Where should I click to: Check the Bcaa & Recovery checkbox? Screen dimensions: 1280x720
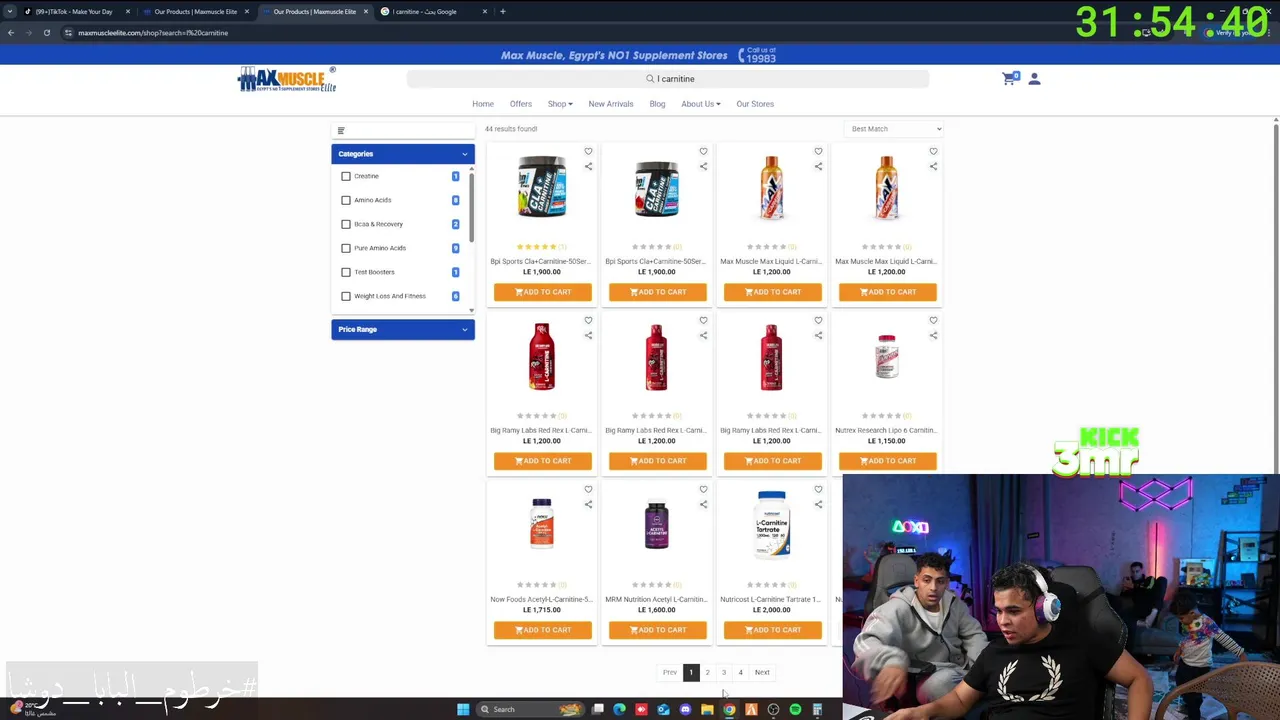pos(346,224)
